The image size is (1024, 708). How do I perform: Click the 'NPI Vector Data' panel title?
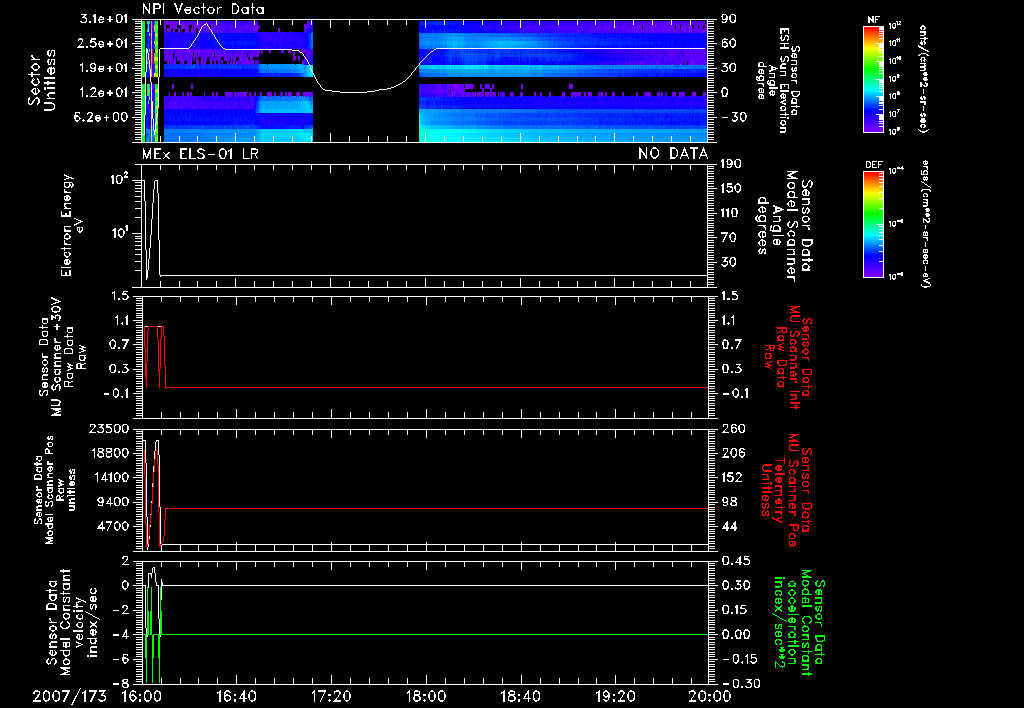(203, 9)
